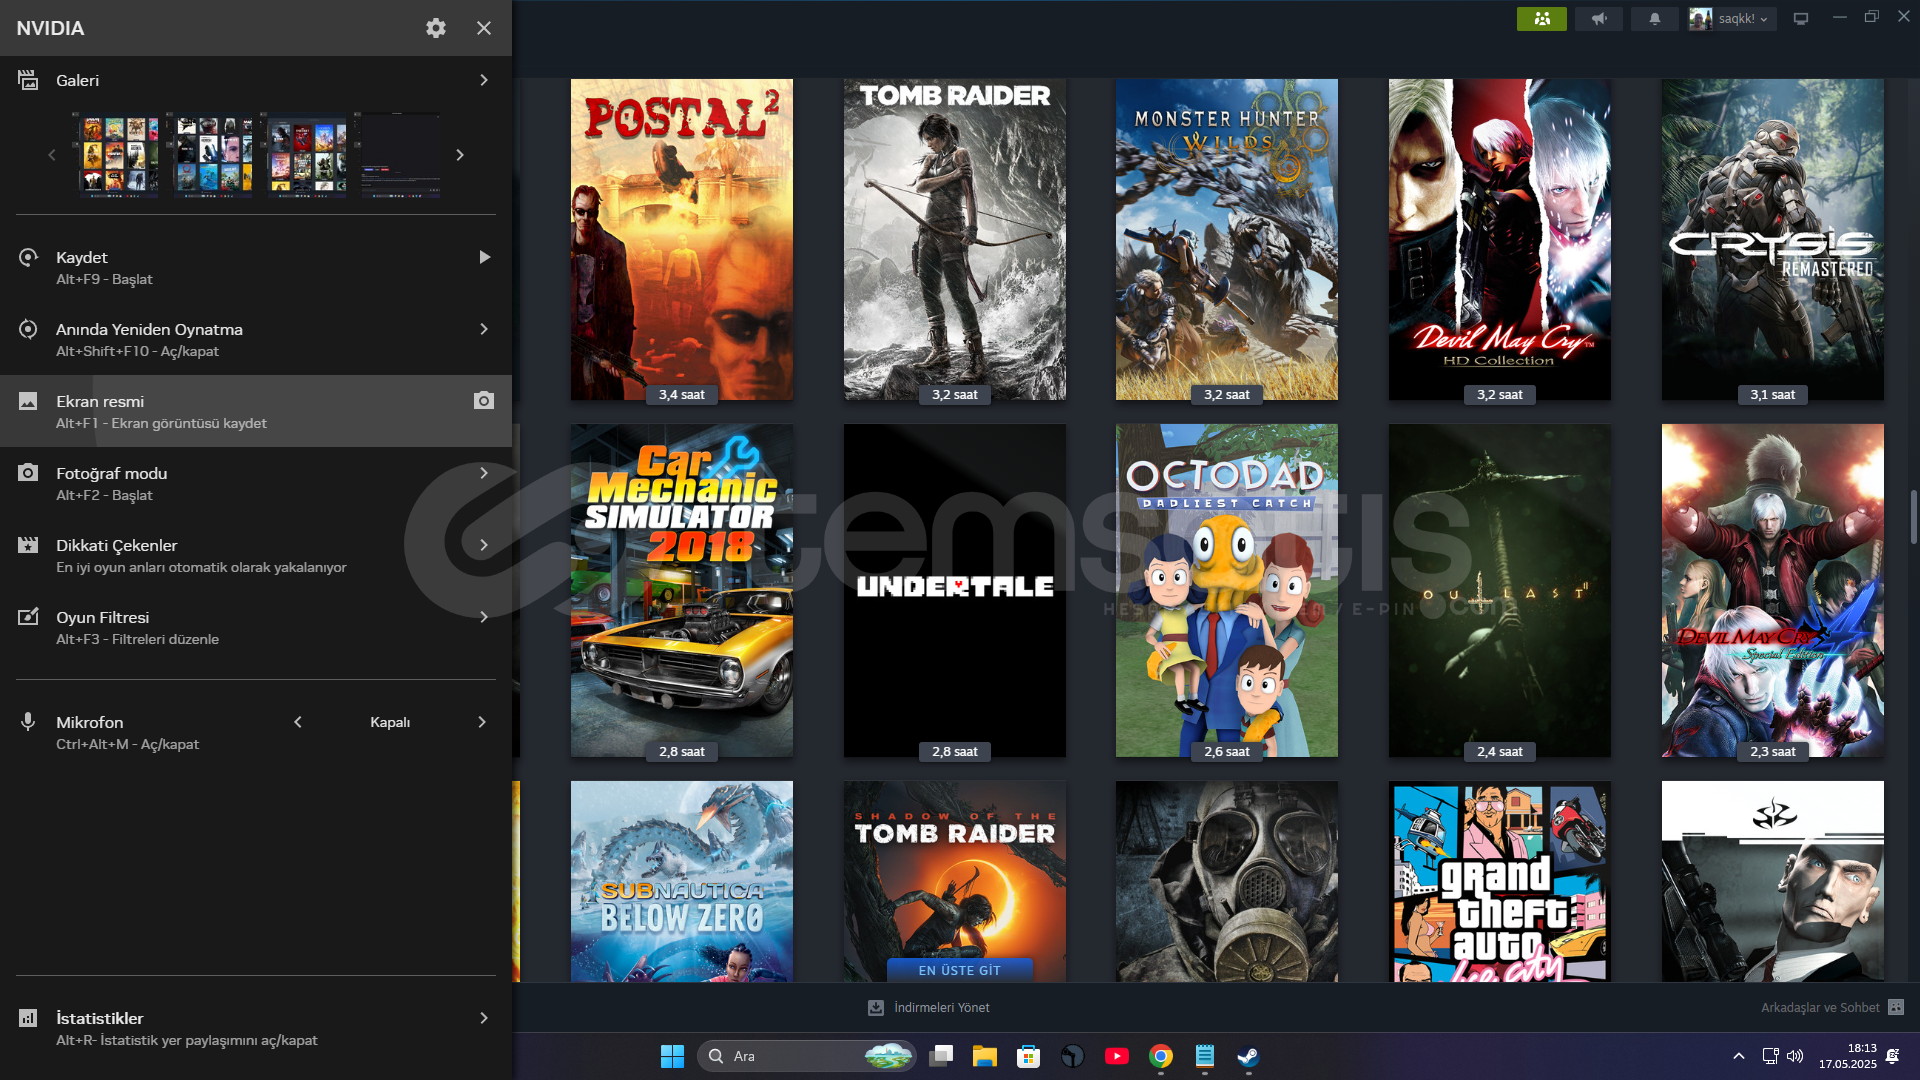Open İndirmeleri Yönet downloads link

coord(929,1007)
